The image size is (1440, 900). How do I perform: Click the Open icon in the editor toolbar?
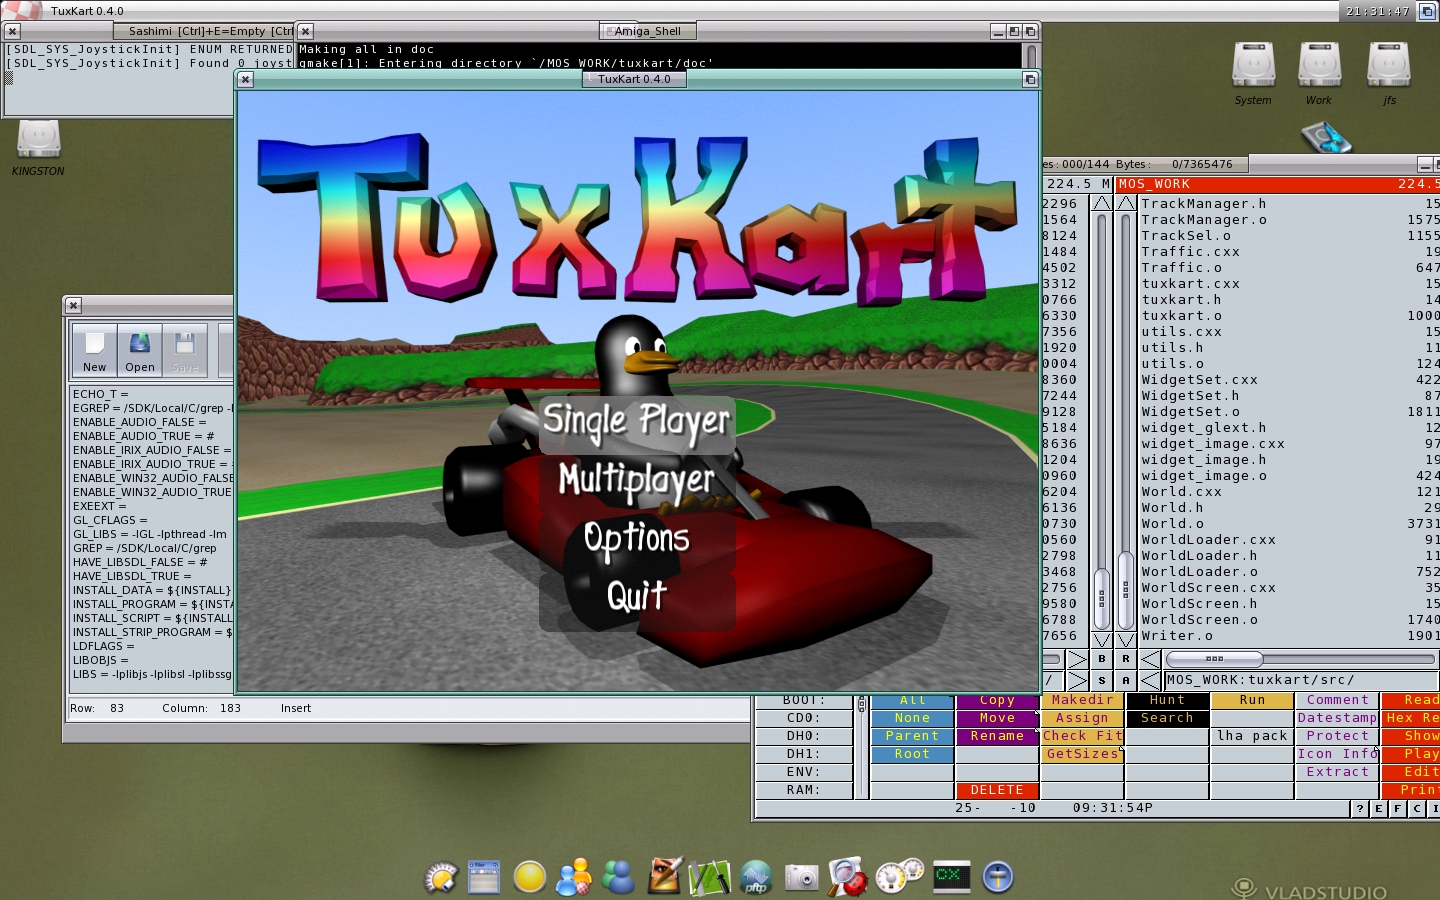pyautogui.click(x=140, y=350)
